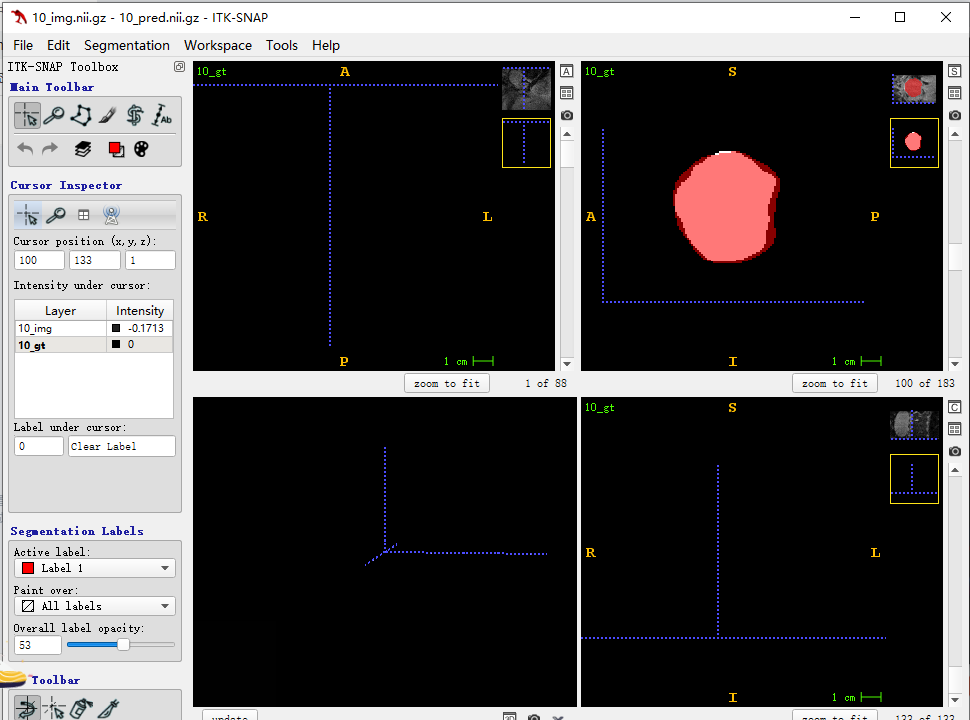This screenshot has height=720, width=970.
Task: Open the color map palette icon
Action: coord(142,149)
